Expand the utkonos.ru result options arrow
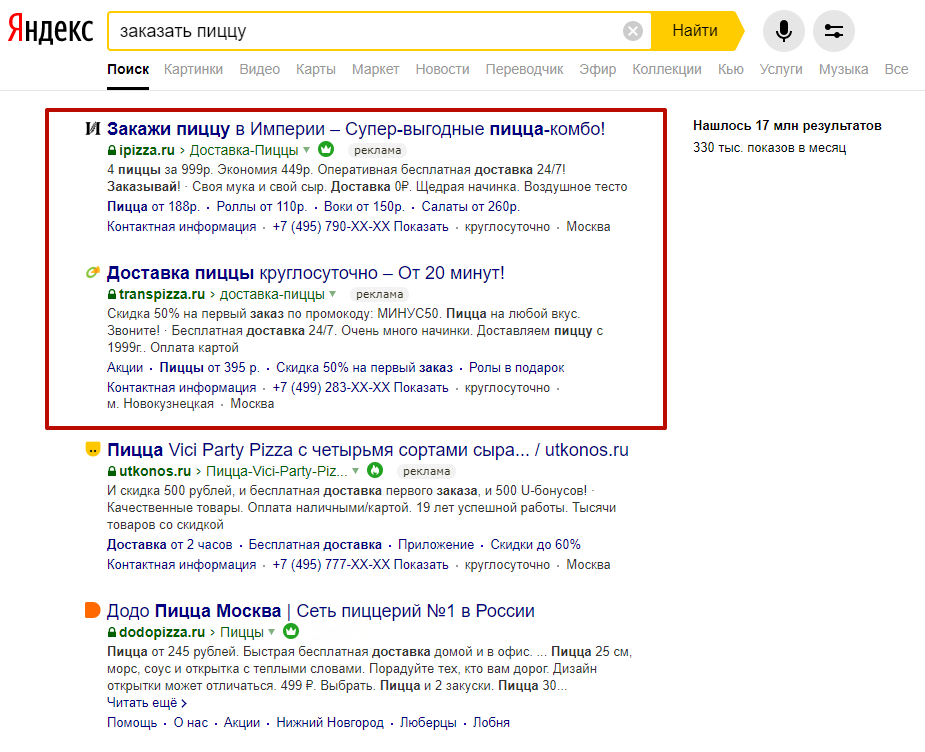 click(x=355, y=471)
